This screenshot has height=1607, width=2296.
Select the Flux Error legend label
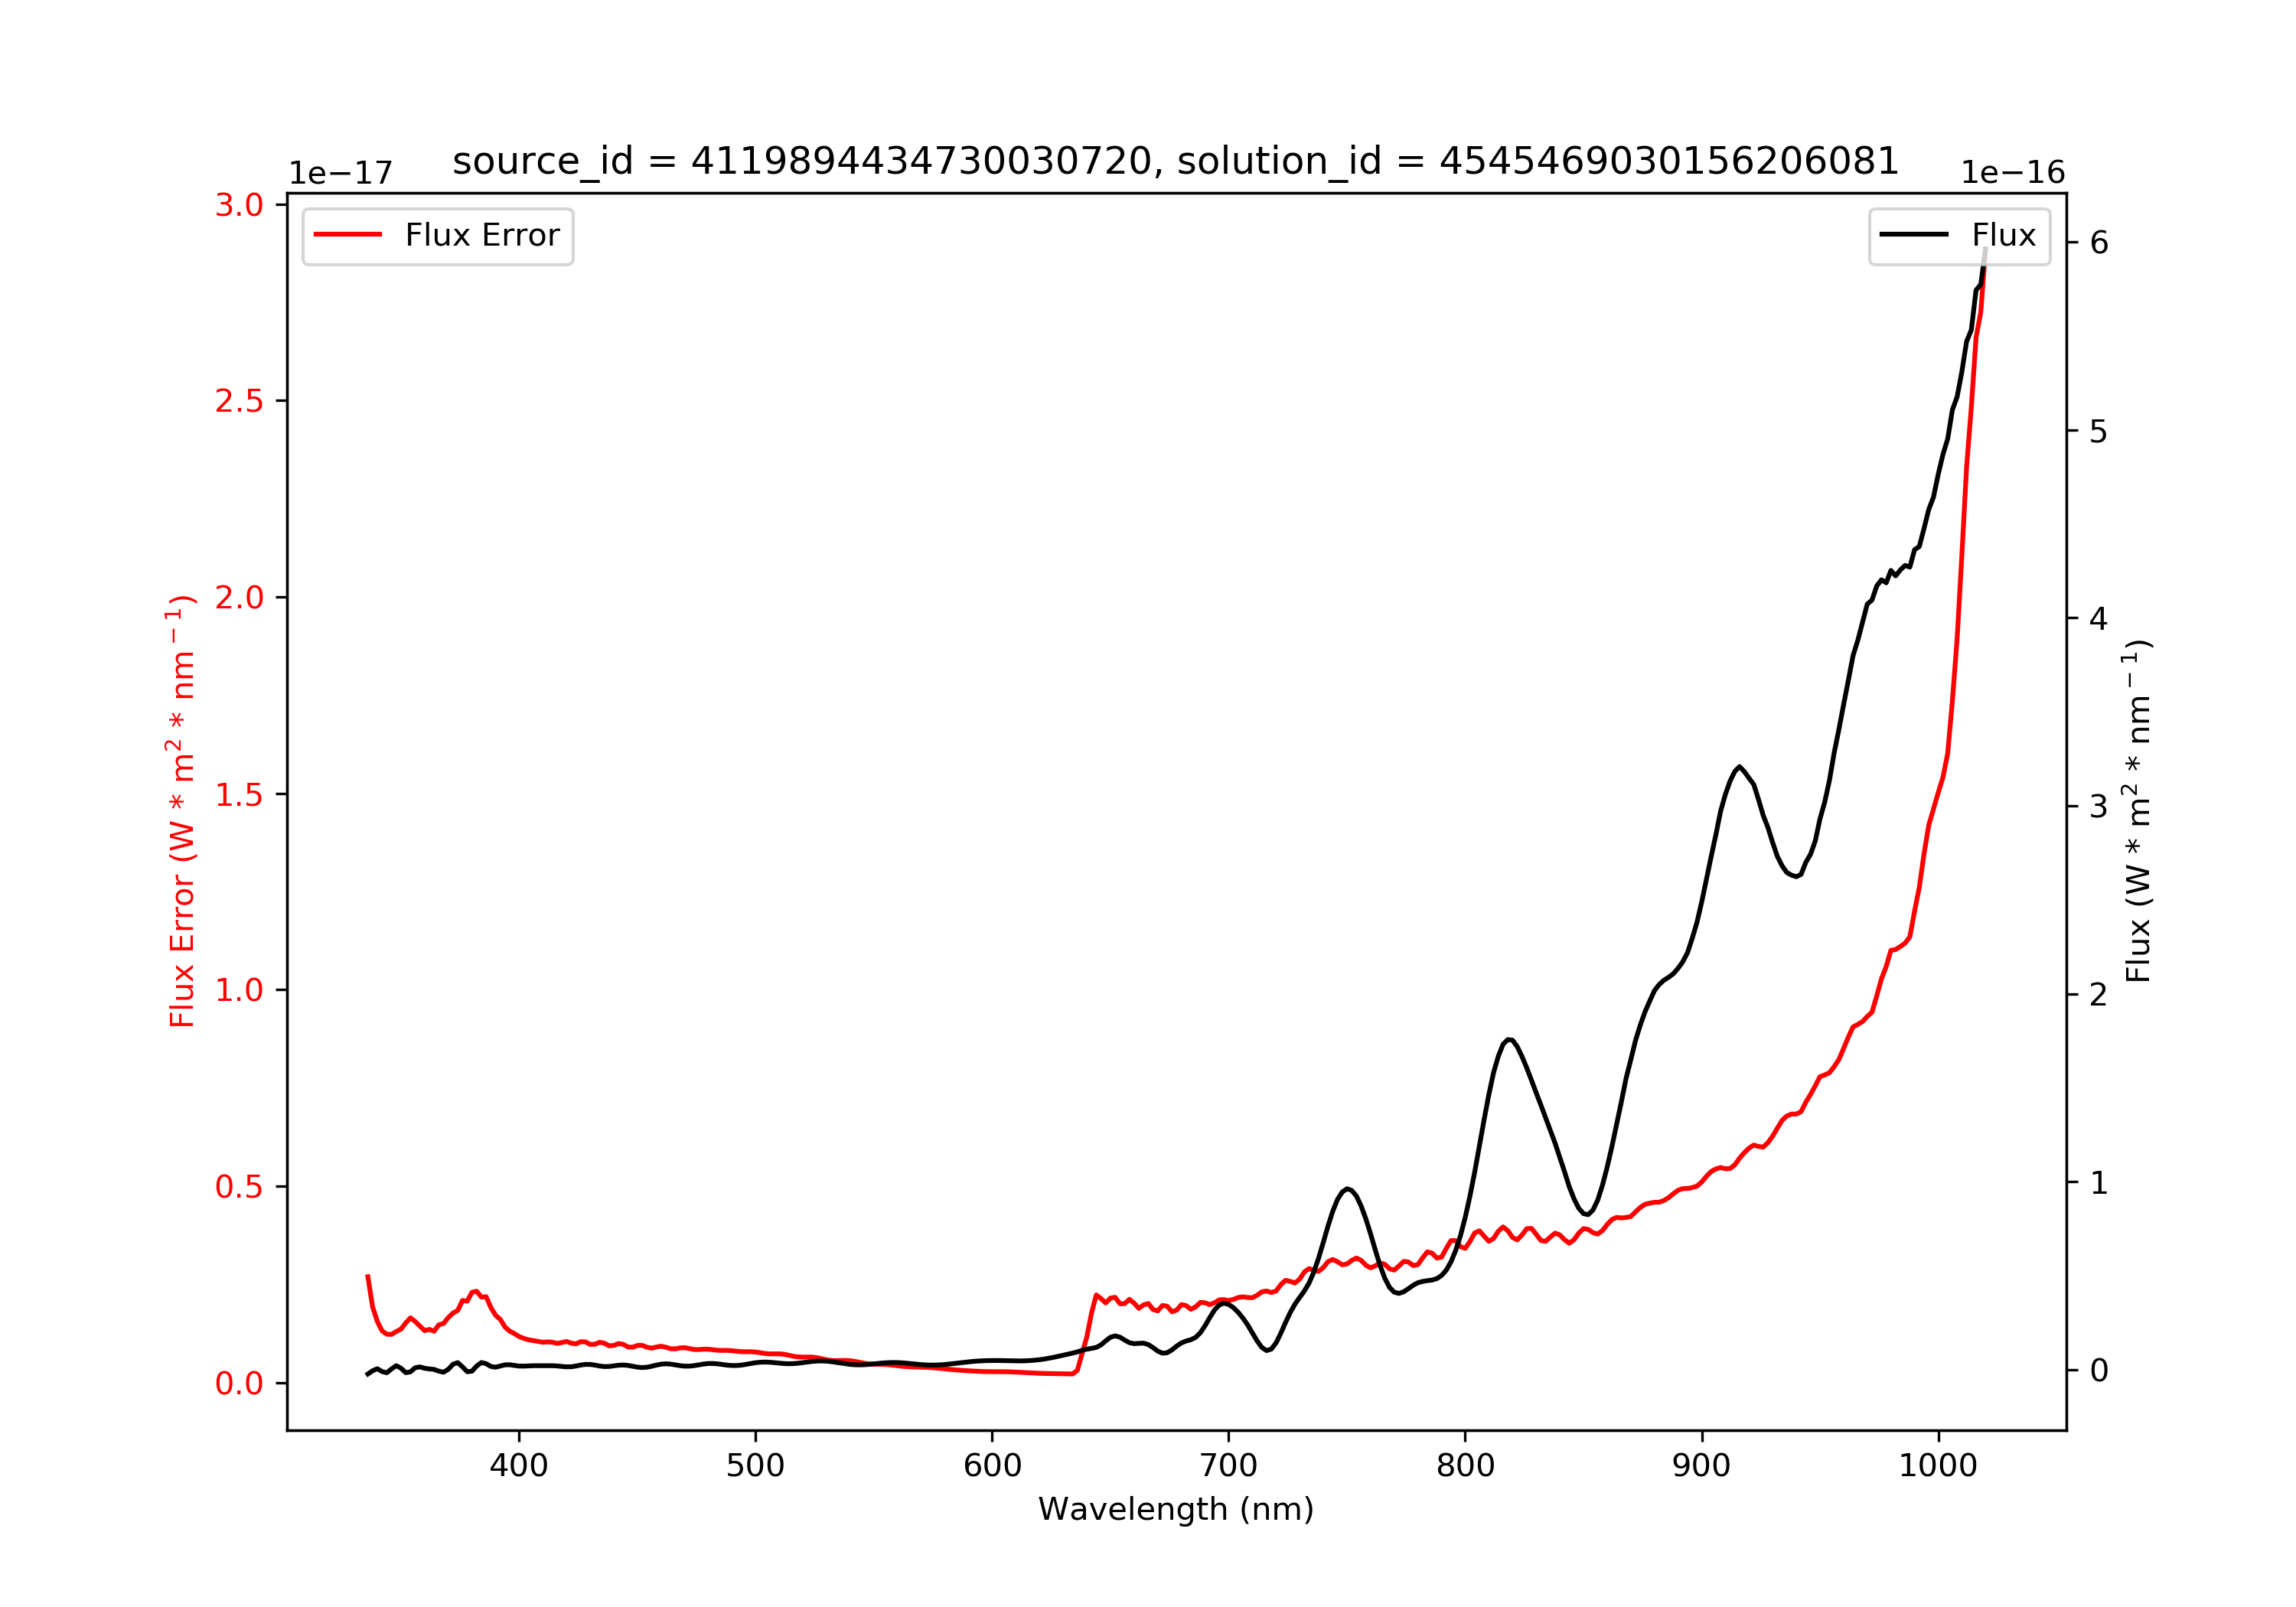(x=482, y=235)
